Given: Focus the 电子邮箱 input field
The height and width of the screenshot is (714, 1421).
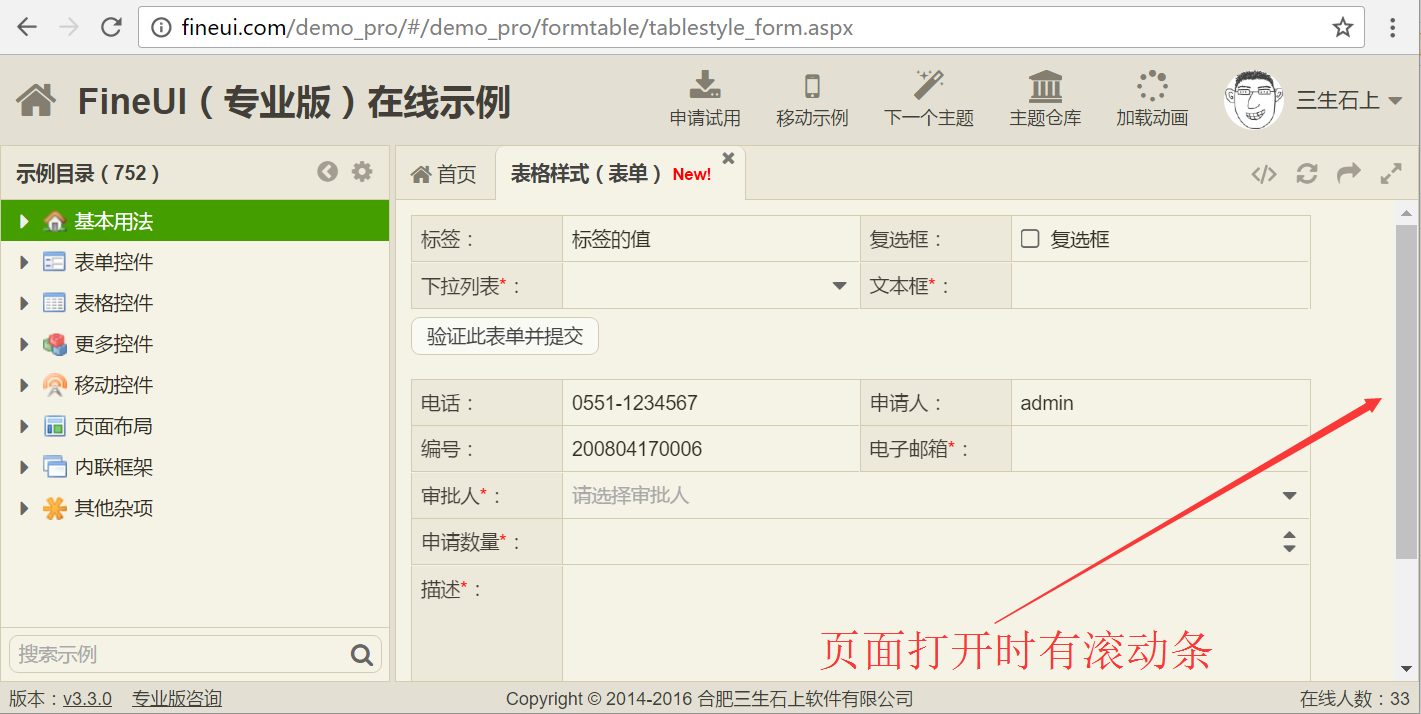Looking at the screenshot, I should [x=1160, y=449].
